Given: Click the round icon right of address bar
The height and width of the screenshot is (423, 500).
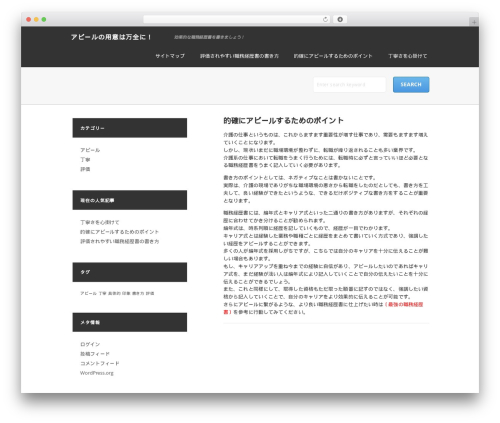Looking at the screenshot, I should tap(340, 19).
